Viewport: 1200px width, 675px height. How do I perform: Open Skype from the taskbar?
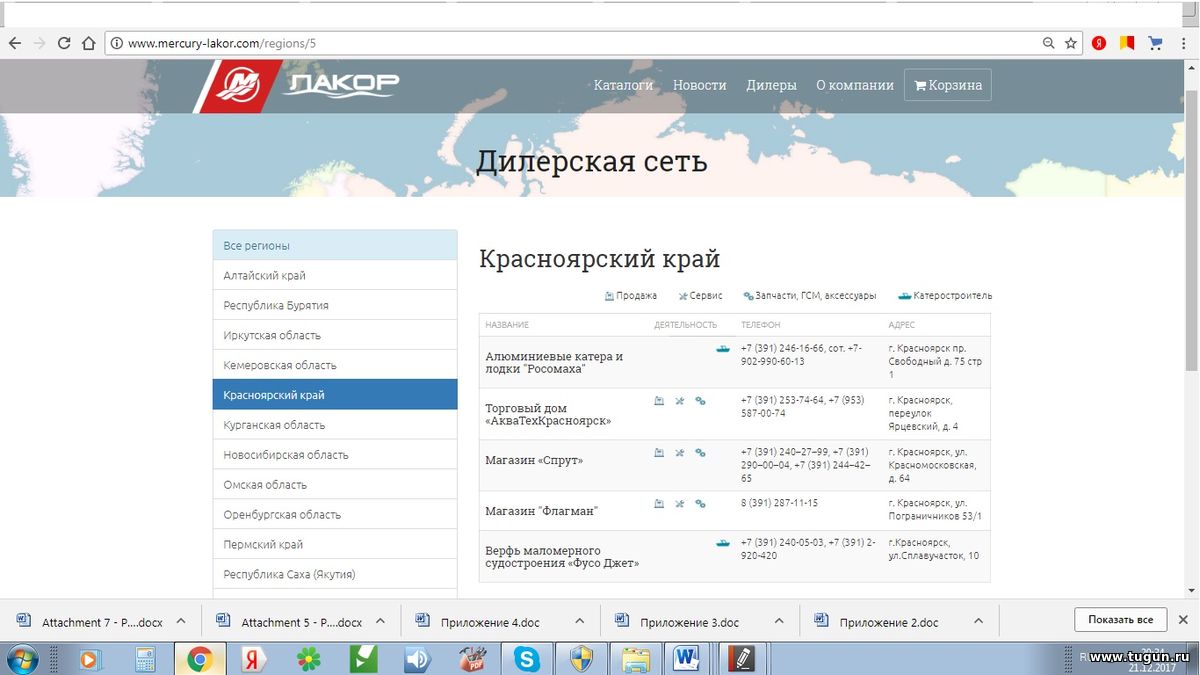coord(526,659)
